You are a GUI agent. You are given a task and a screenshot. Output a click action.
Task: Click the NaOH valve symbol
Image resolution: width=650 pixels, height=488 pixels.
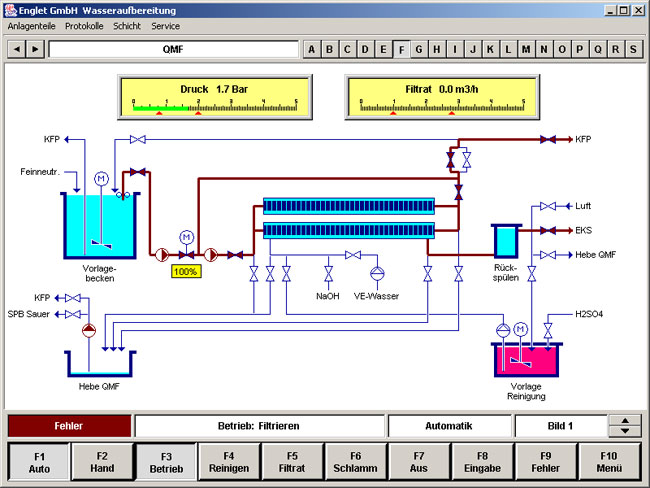click(x=328, y=273)
